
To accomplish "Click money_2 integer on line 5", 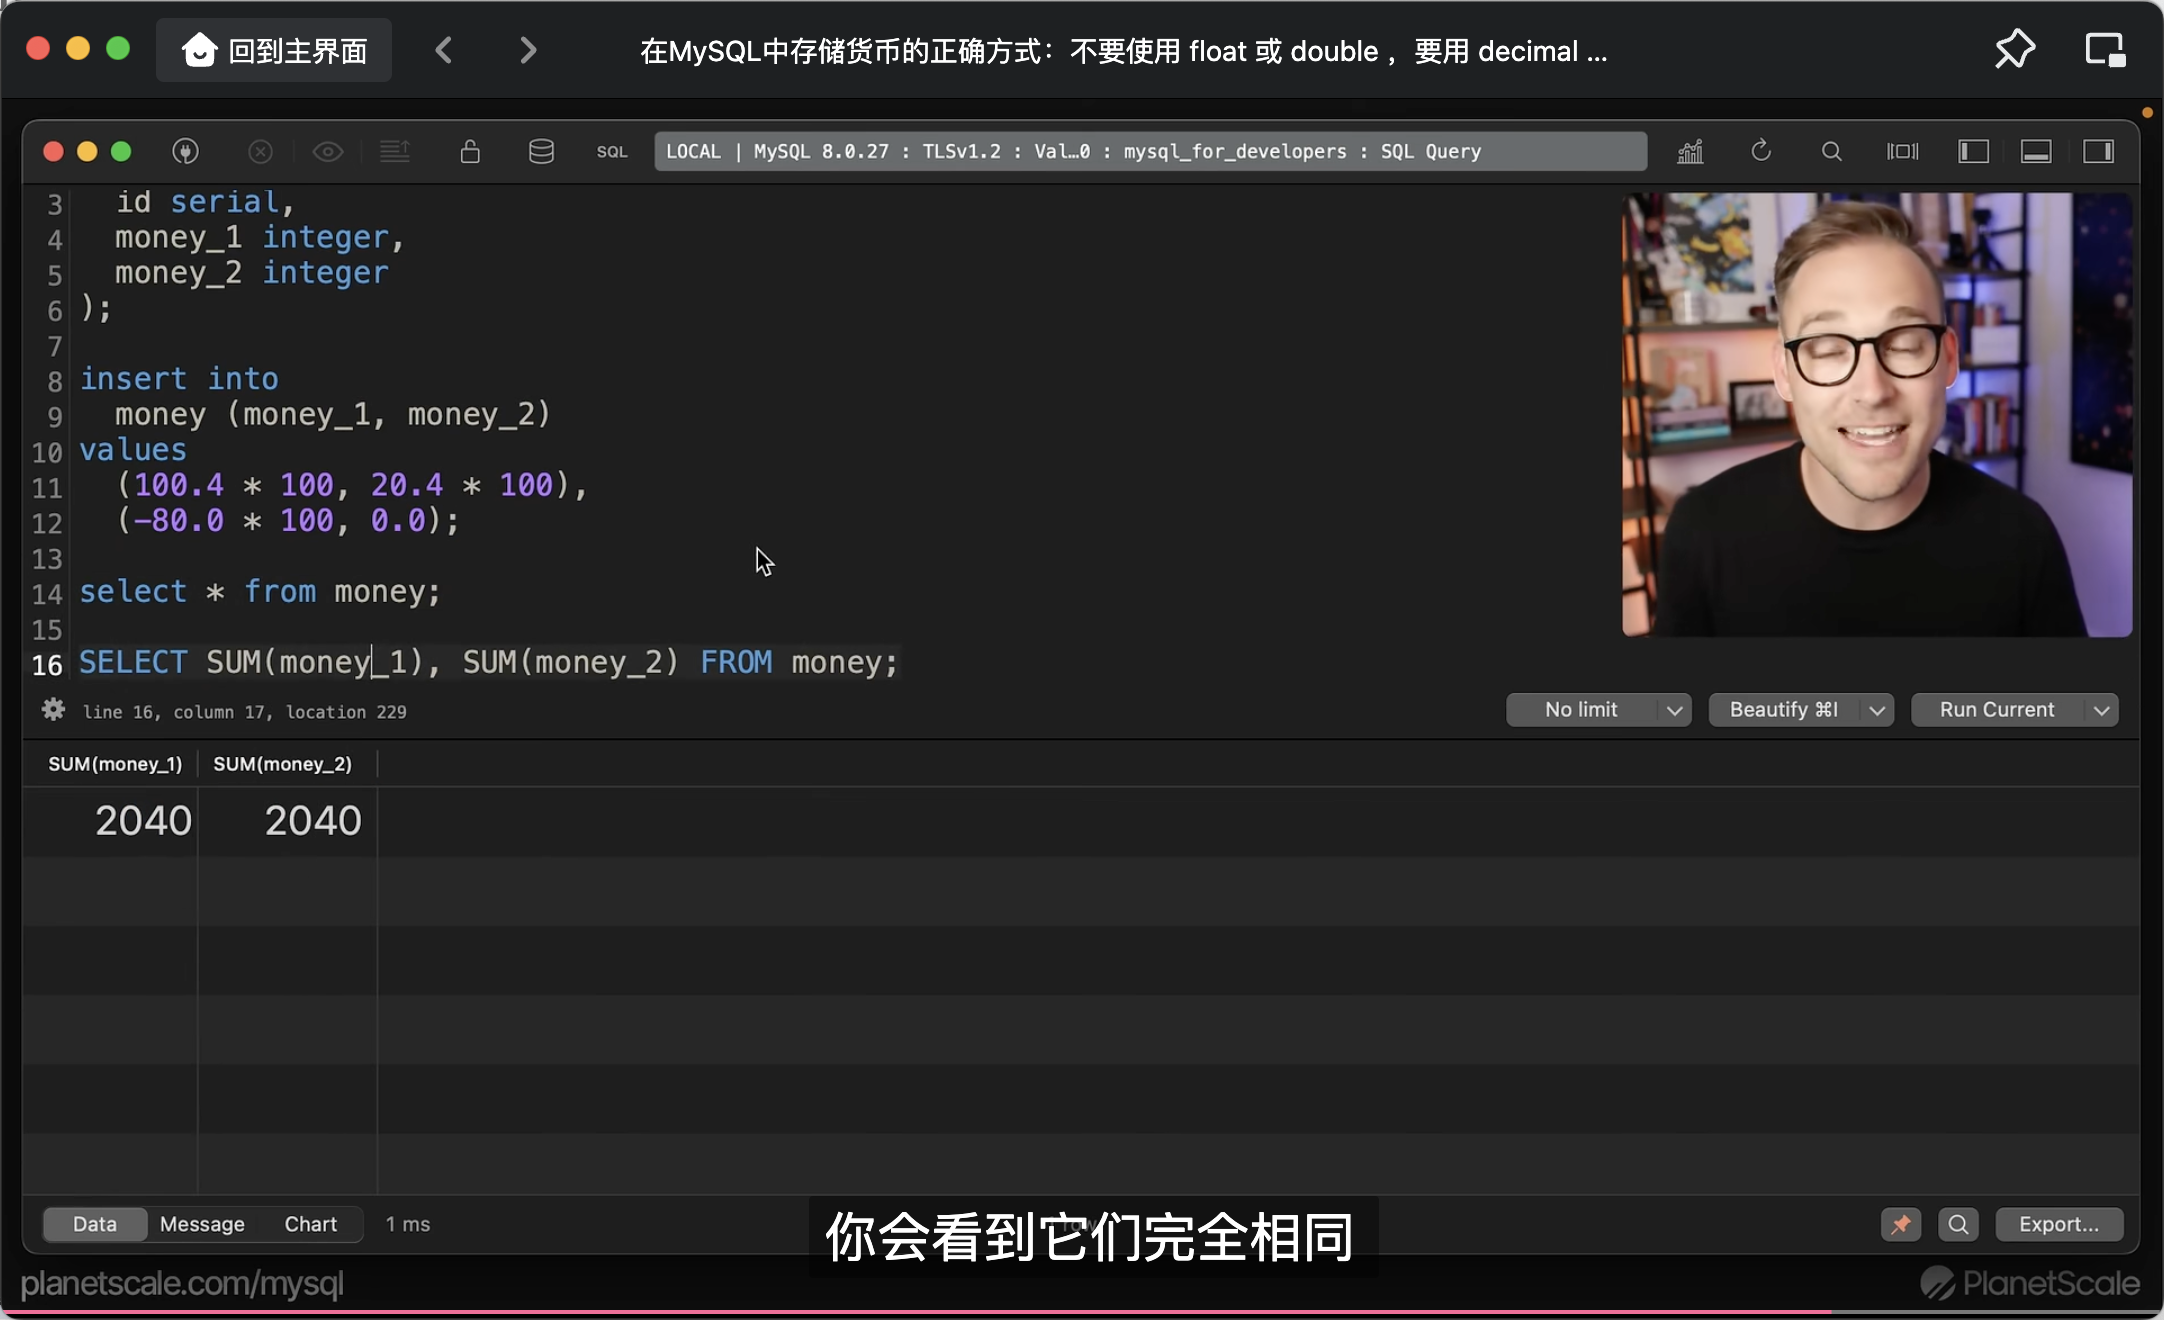I will click(x=251, y=273).
